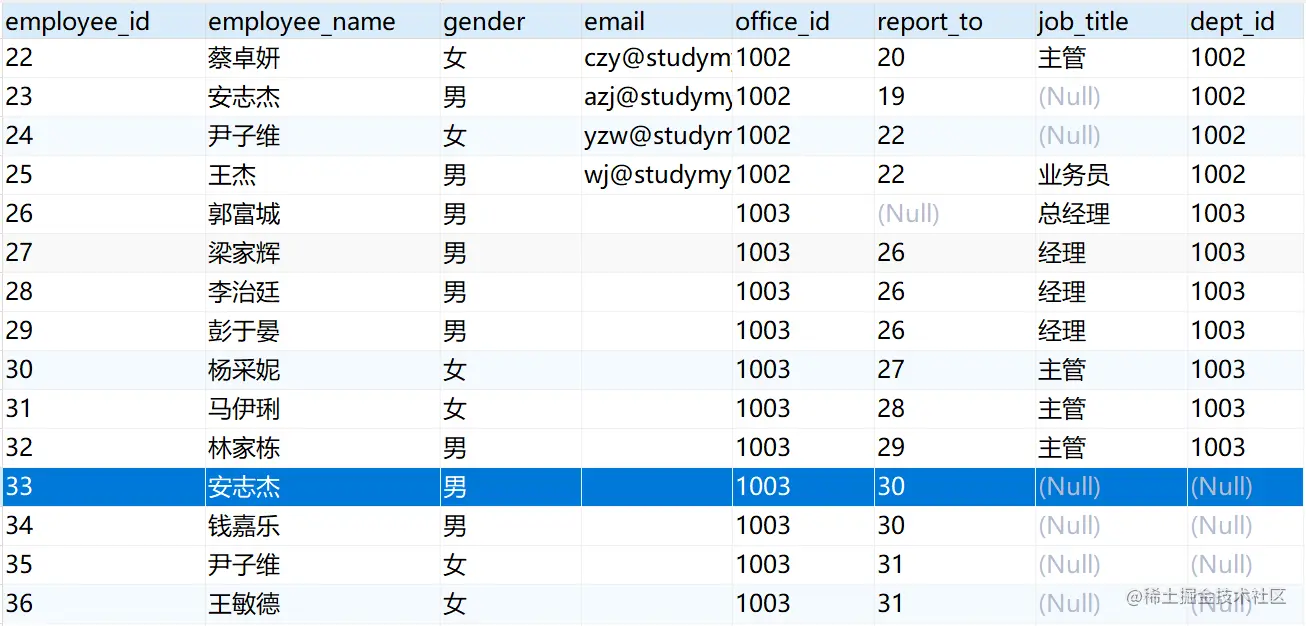Select the name cell 王敏德

point(322,604)
